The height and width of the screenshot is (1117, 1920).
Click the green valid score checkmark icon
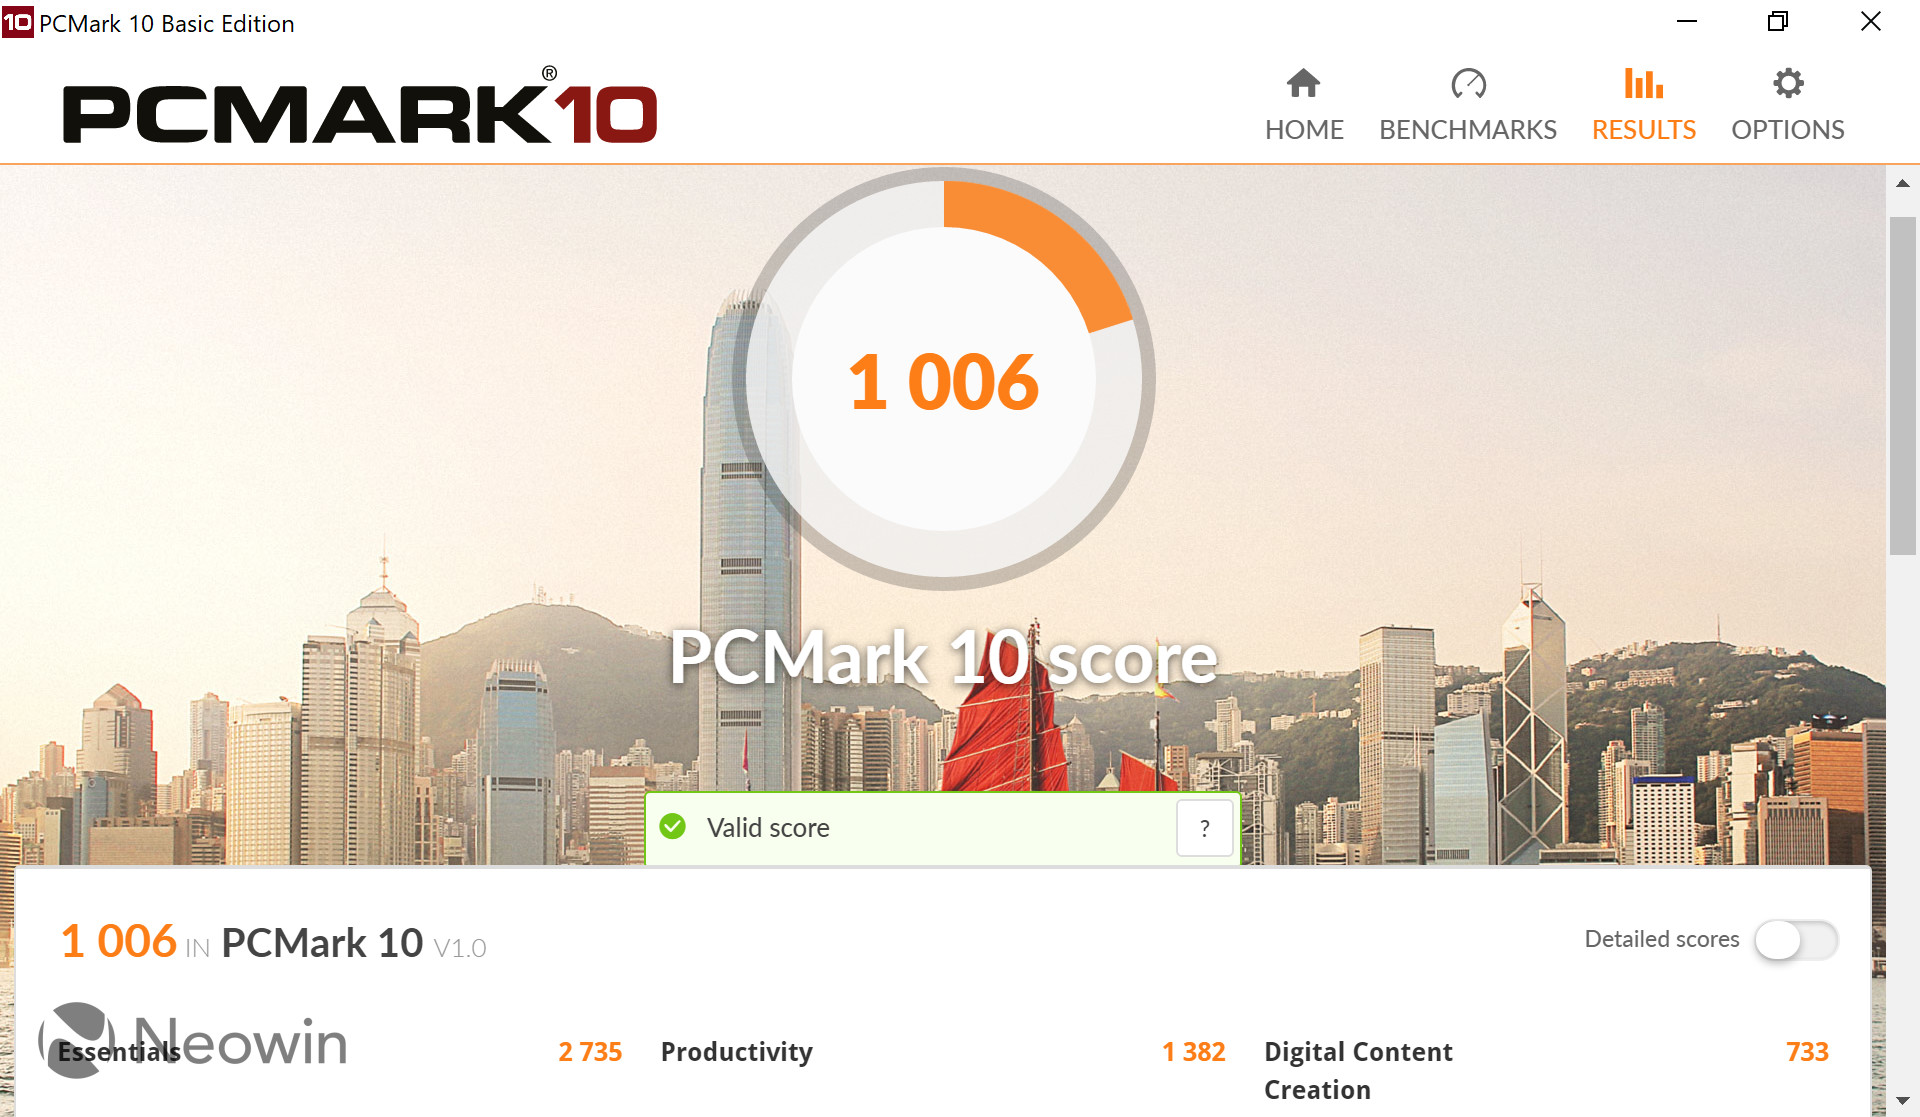673,827
